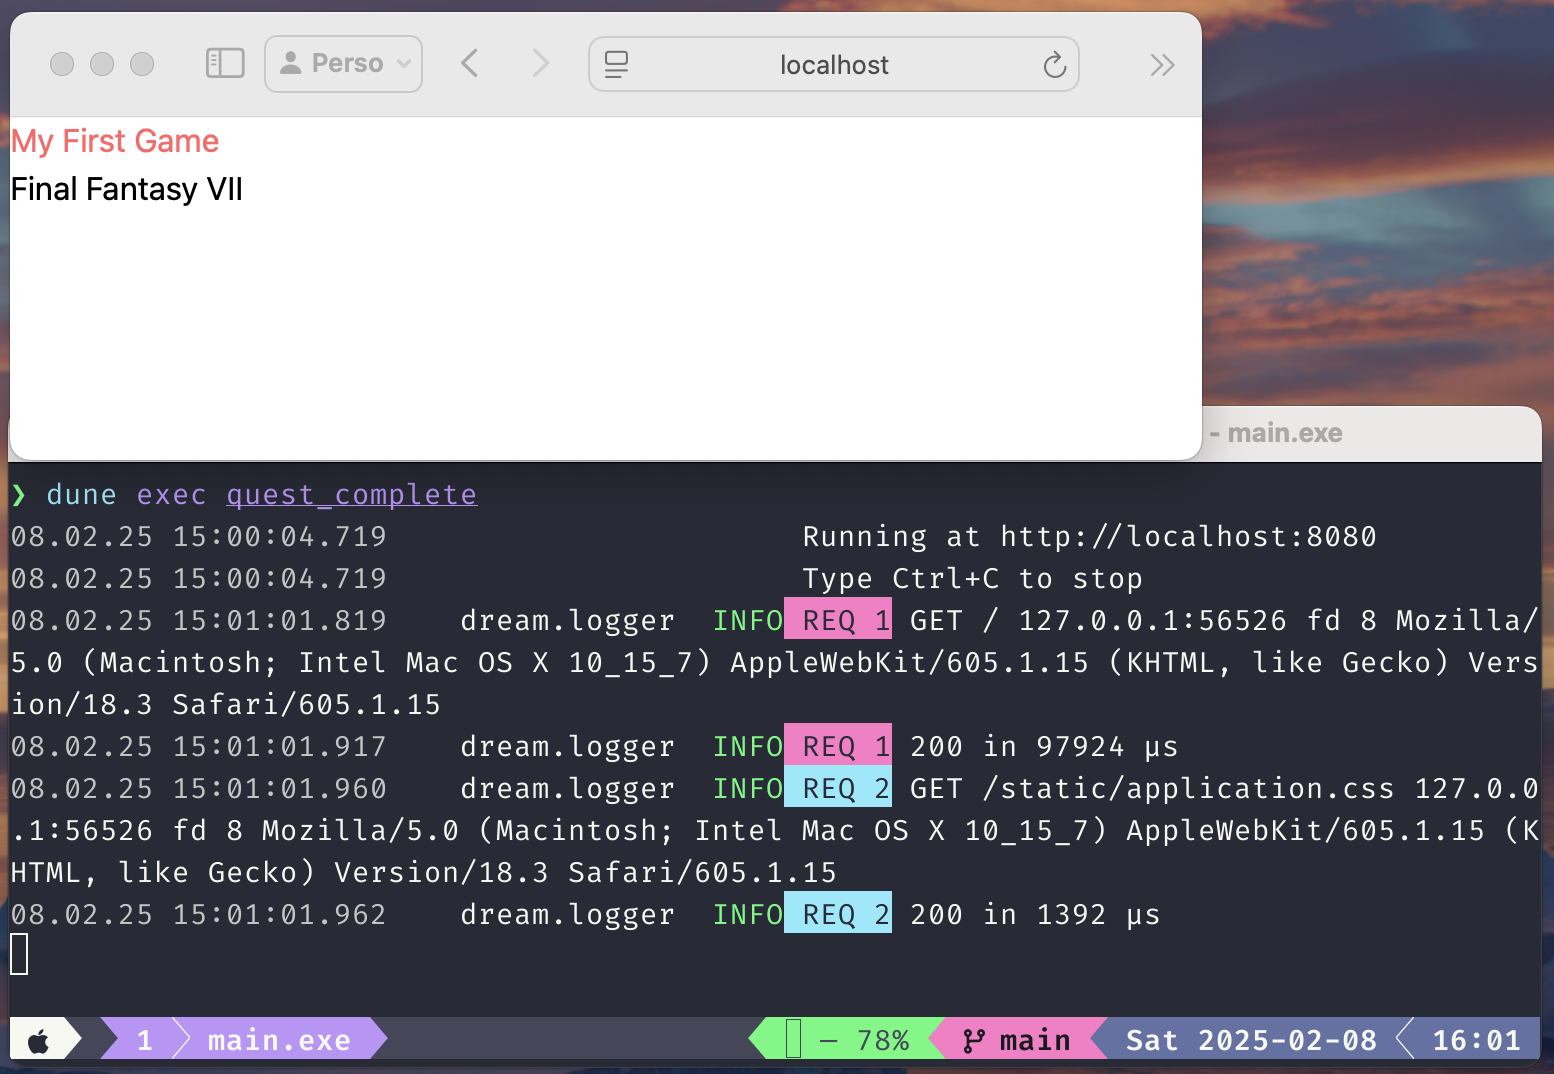The width and height of the screenshot is (1554, 1074).
Task: Click window number 1 in tmux bar
Action: [144, 1041]
